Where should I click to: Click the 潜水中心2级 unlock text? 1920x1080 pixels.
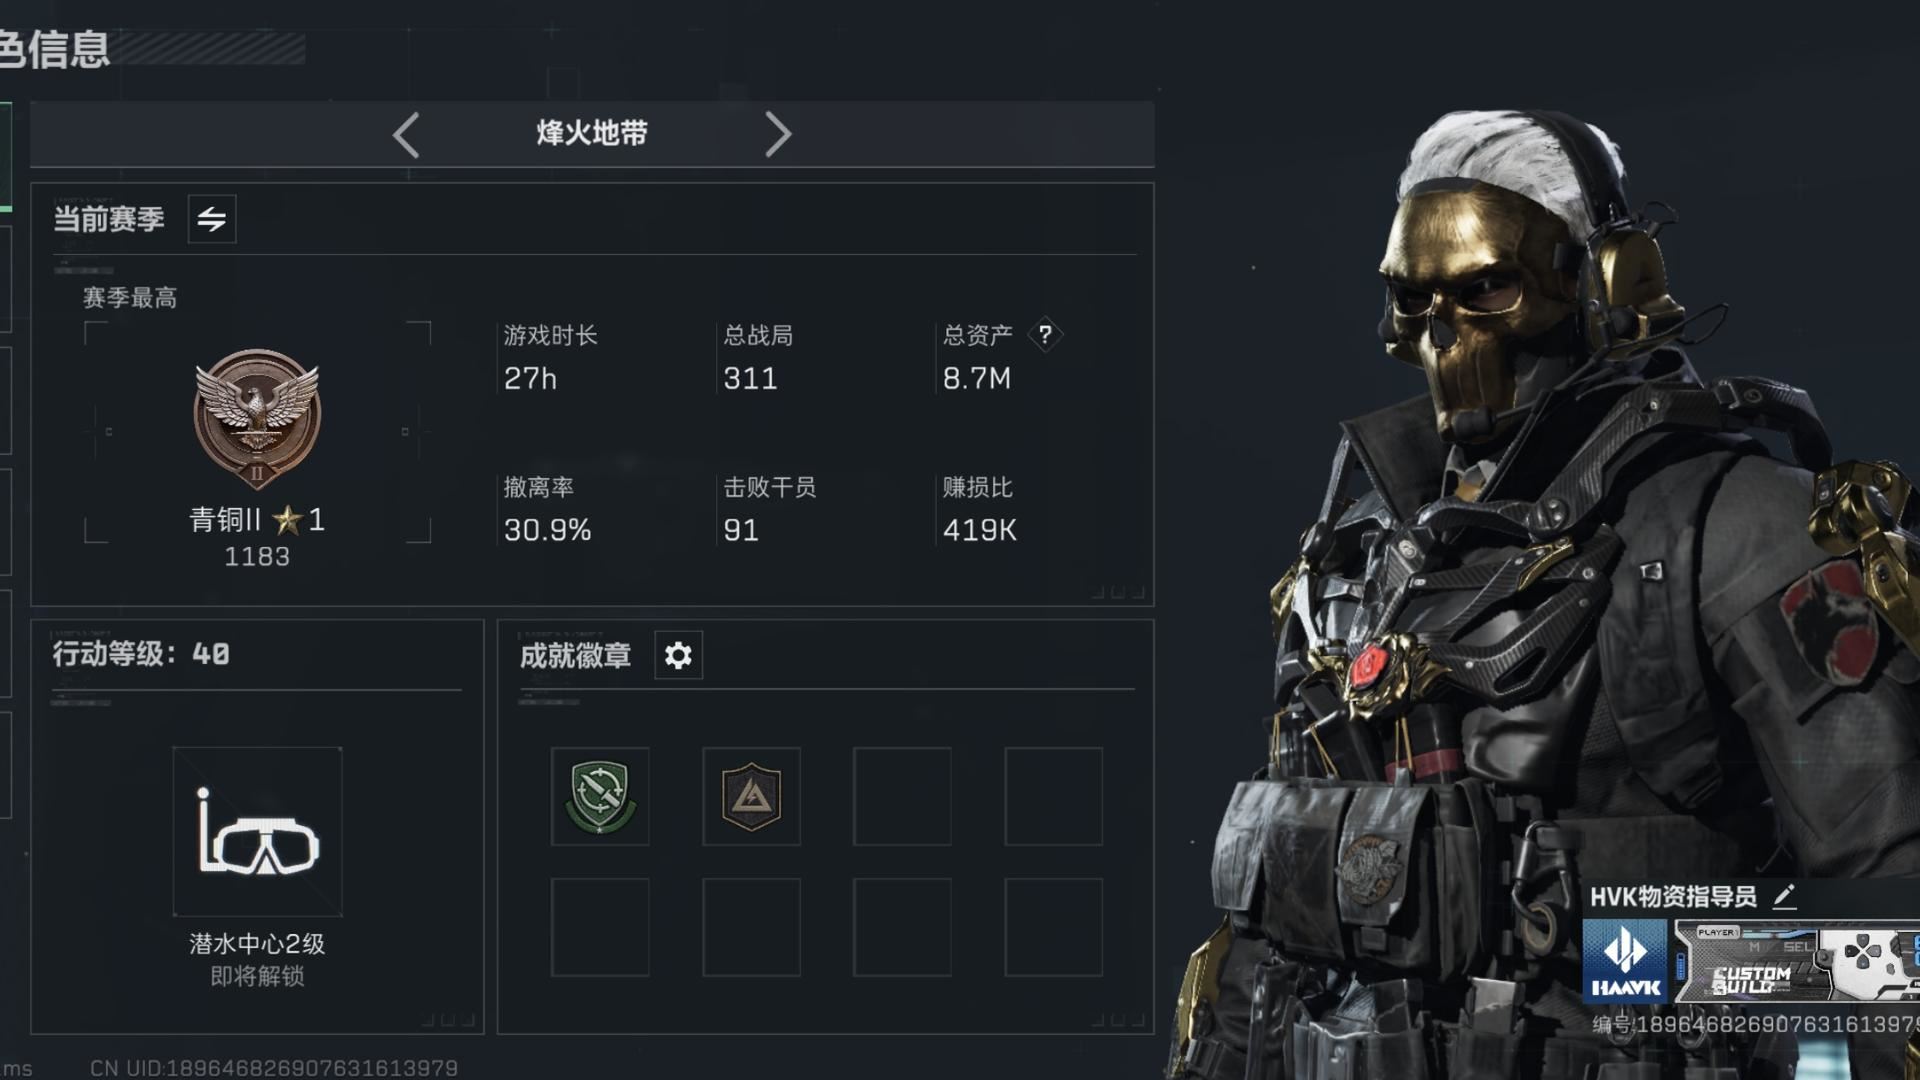[257, 943]
